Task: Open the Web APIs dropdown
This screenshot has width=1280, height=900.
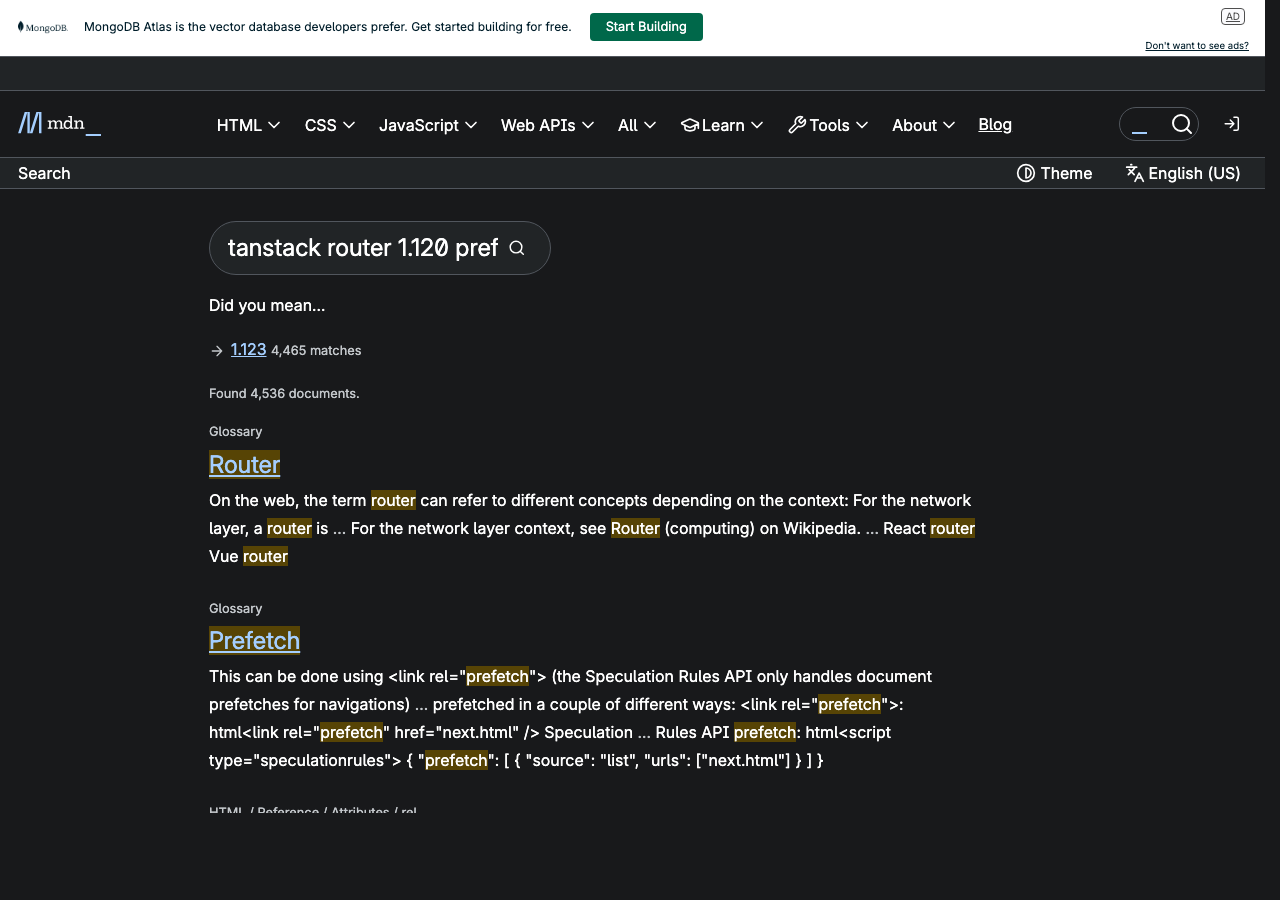Action: pyautogui.click(x=546, y=125)
